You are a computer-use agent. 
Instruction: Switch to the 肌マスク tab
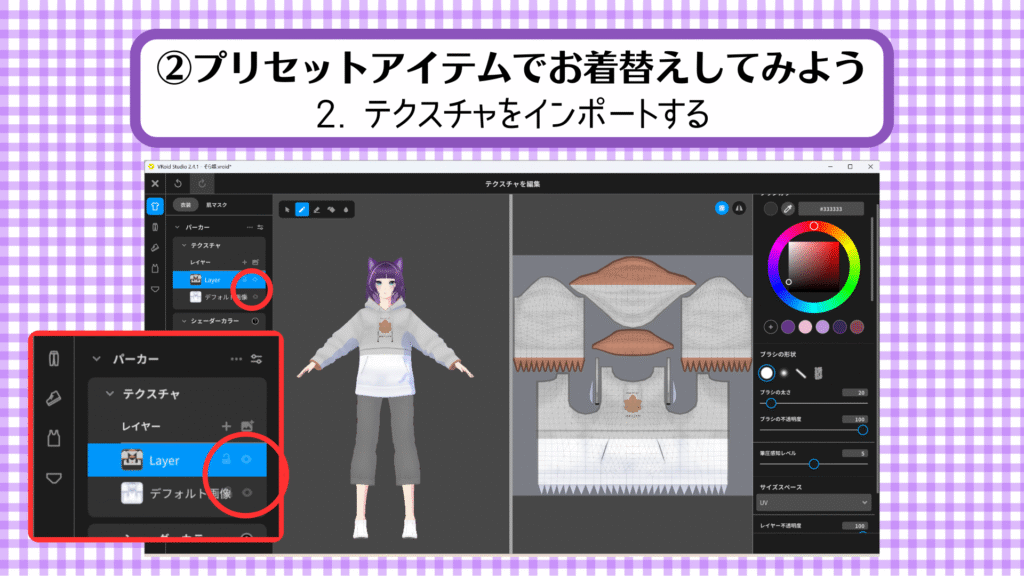(216, 205)
